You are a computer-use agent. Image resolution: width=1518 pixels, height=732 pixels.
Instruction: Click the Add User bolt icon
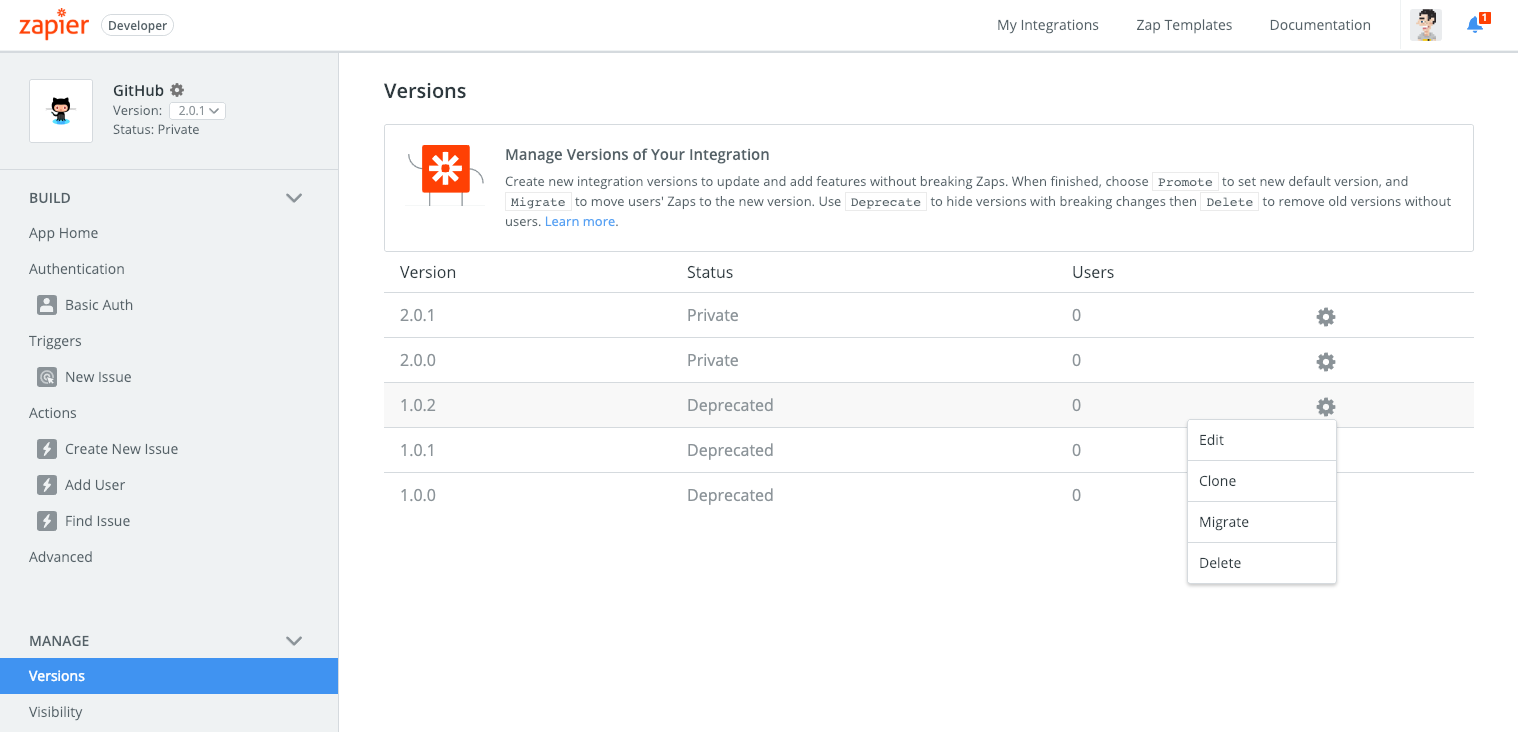[x=47, y=485]
